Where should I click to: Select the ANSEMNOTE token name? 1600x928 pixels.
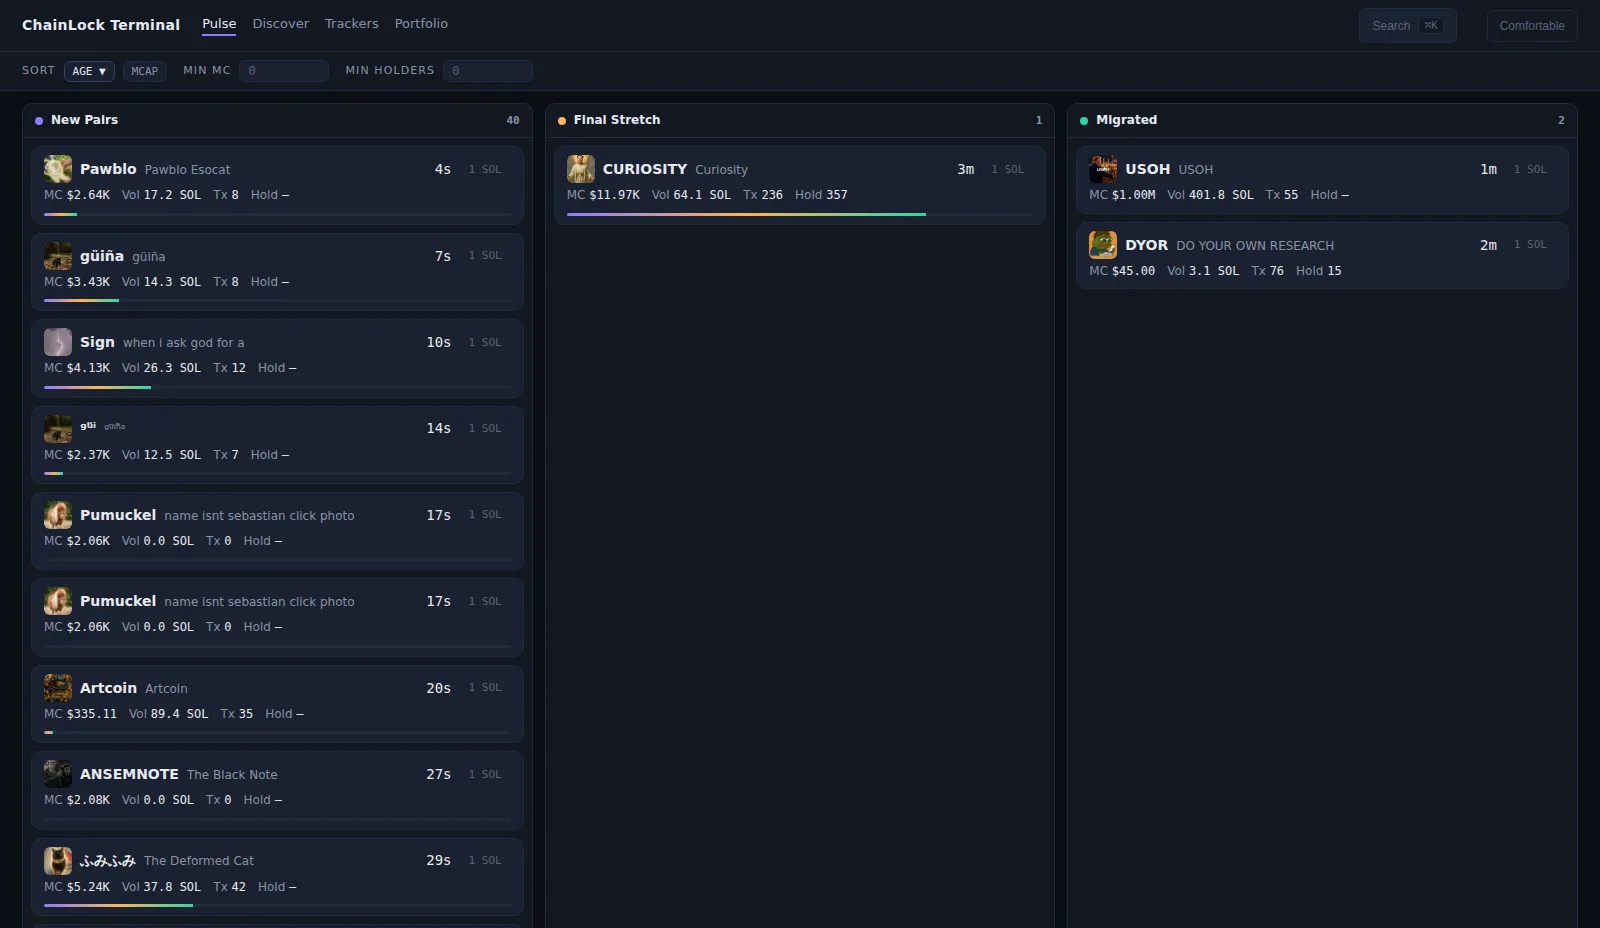[129, 774]
